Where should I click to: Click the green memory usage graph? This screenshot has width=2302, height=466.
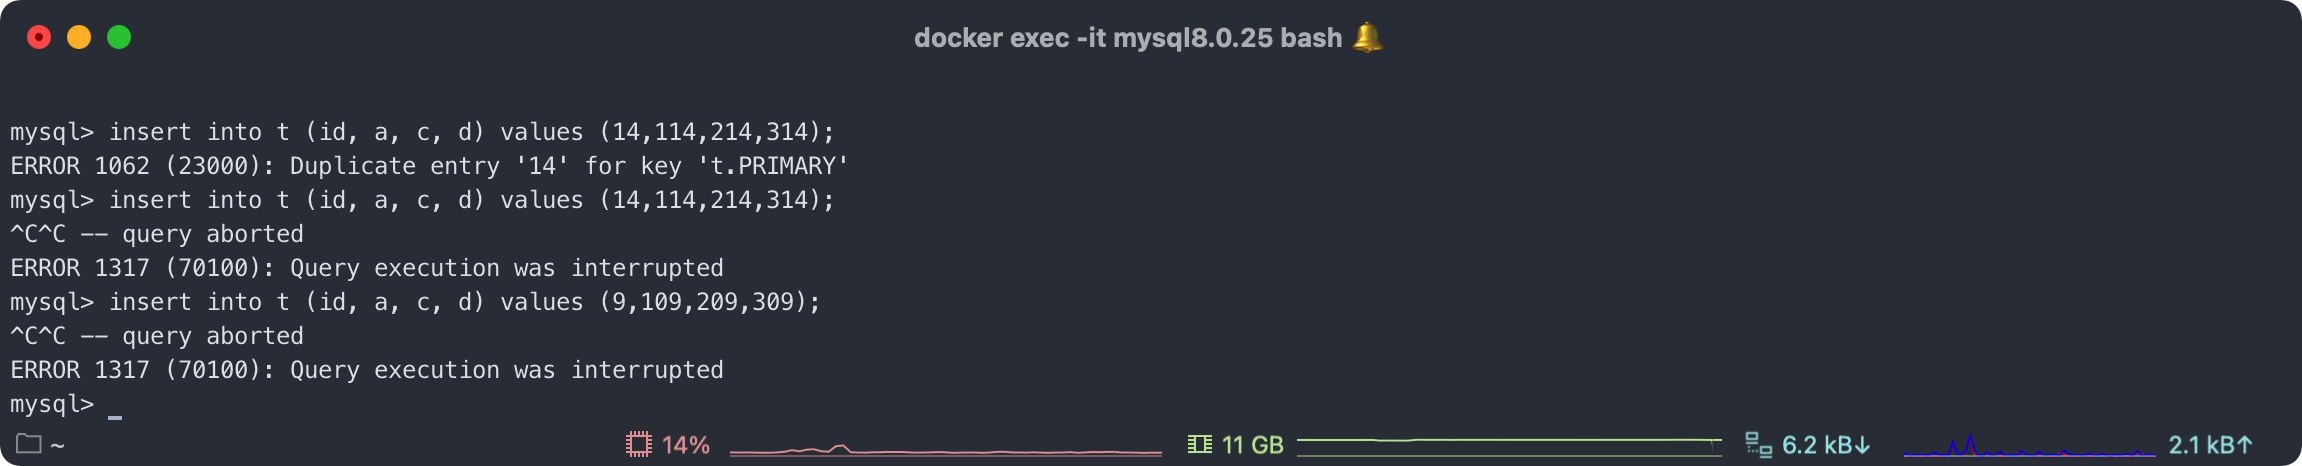1509,446
